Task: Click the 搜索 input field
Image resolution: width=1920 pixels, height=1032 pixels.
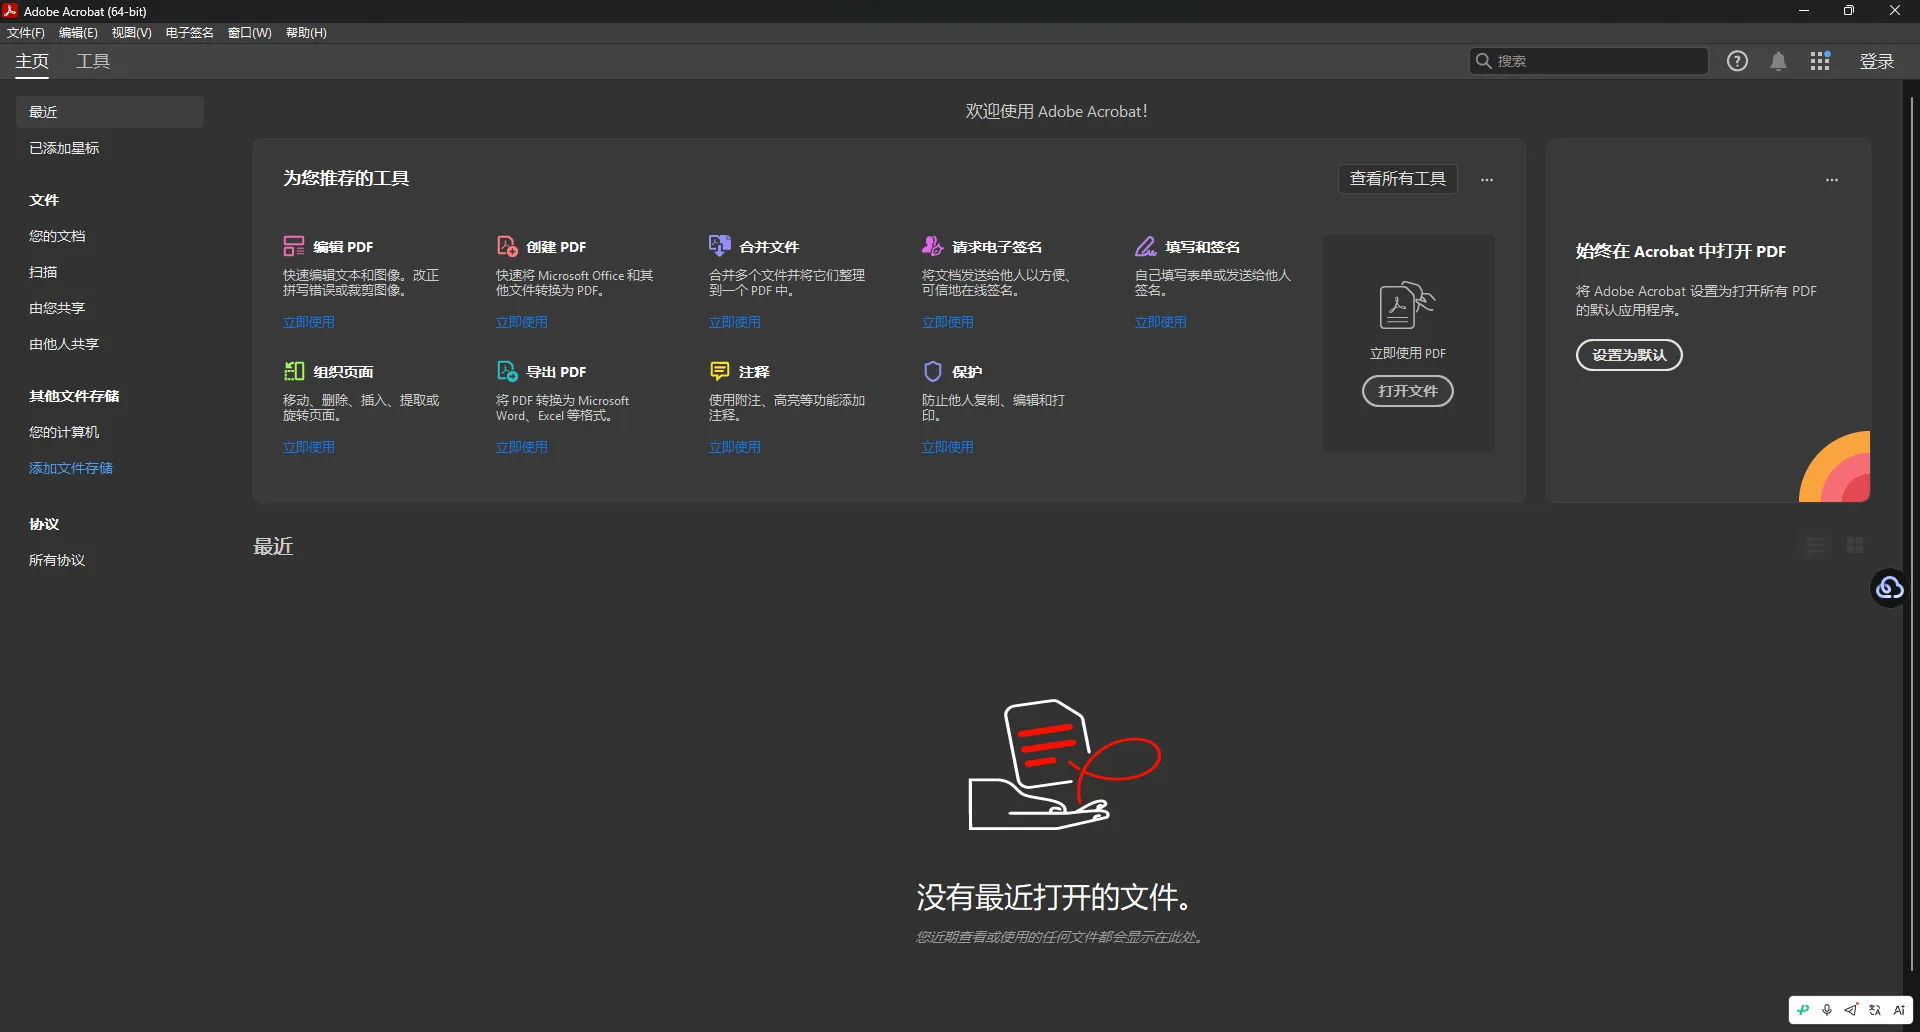Action: tap(1589, 61)
